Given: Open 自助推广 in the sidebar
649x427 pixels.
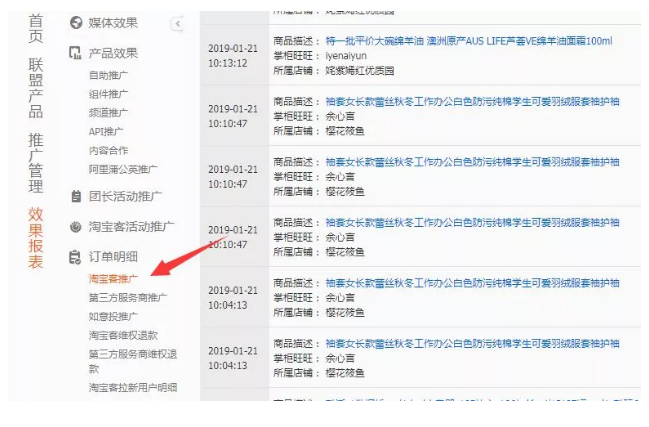Looking at the screenshot, I should click(108, 75).
